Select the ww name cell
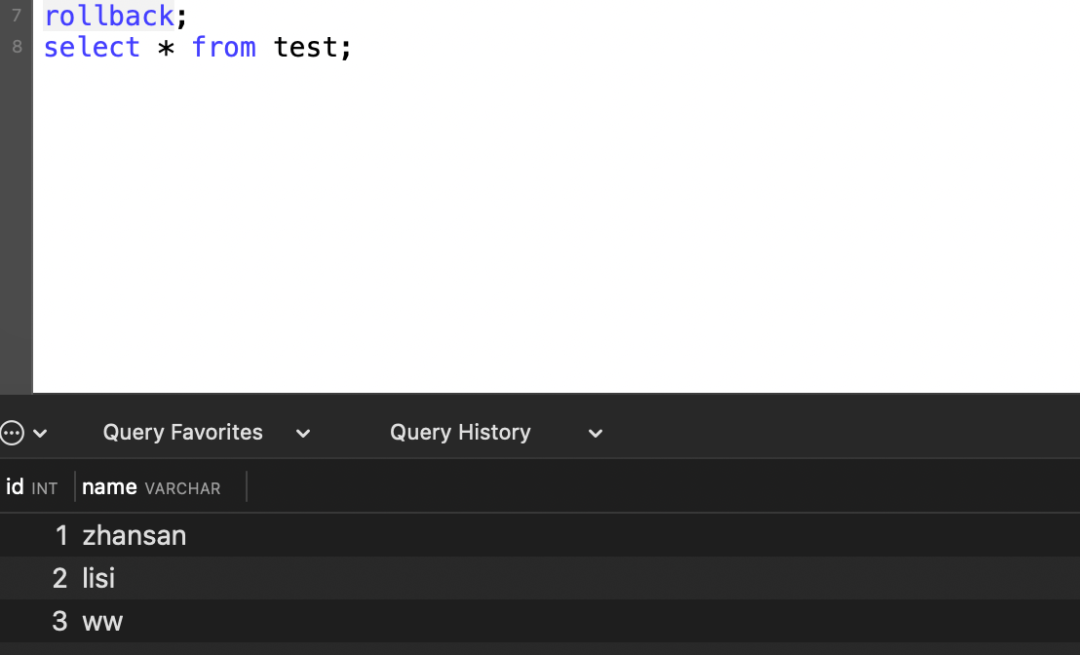 [102, 621]
